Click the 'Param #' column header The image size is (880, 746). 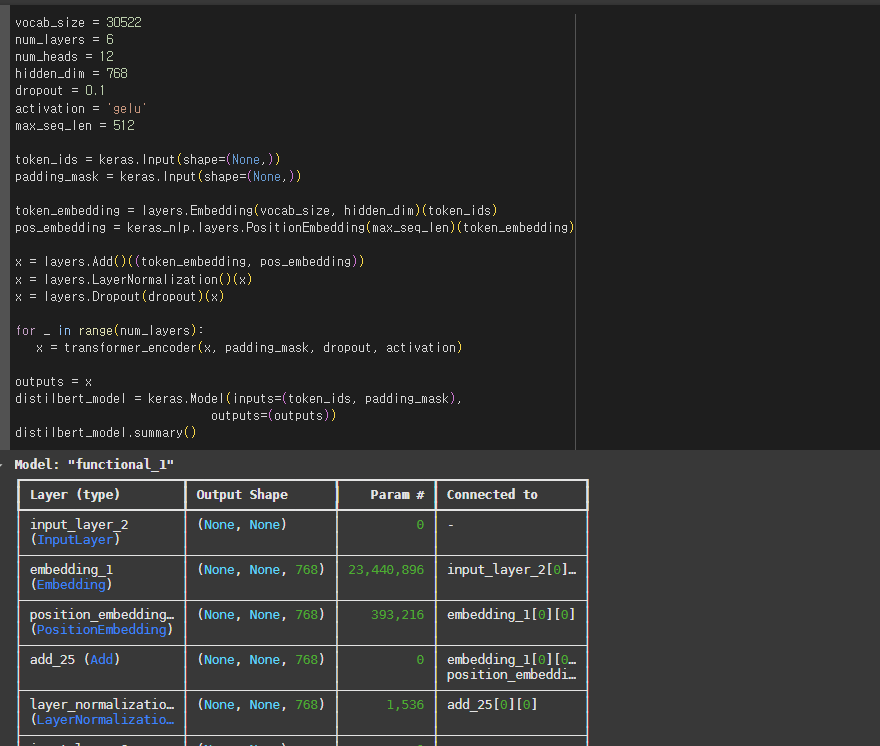397,495
